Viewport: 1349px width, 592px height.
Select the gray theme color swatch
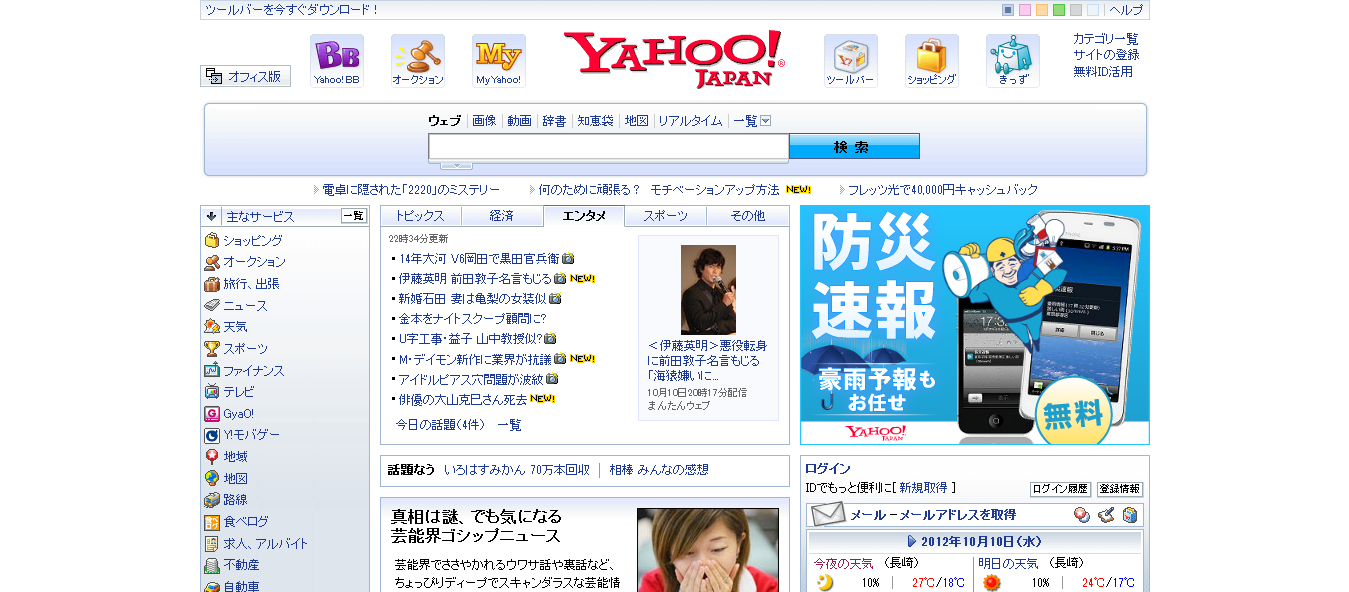coord(1076,10)
